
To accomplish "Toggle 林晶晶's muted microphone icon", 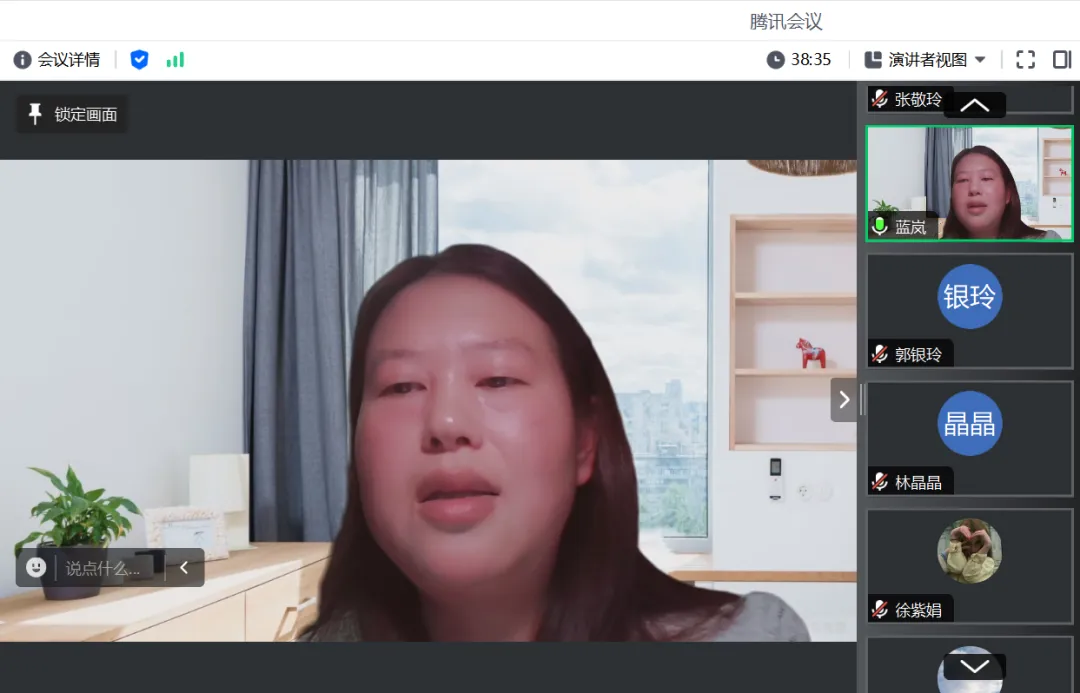I will point(880,482).
